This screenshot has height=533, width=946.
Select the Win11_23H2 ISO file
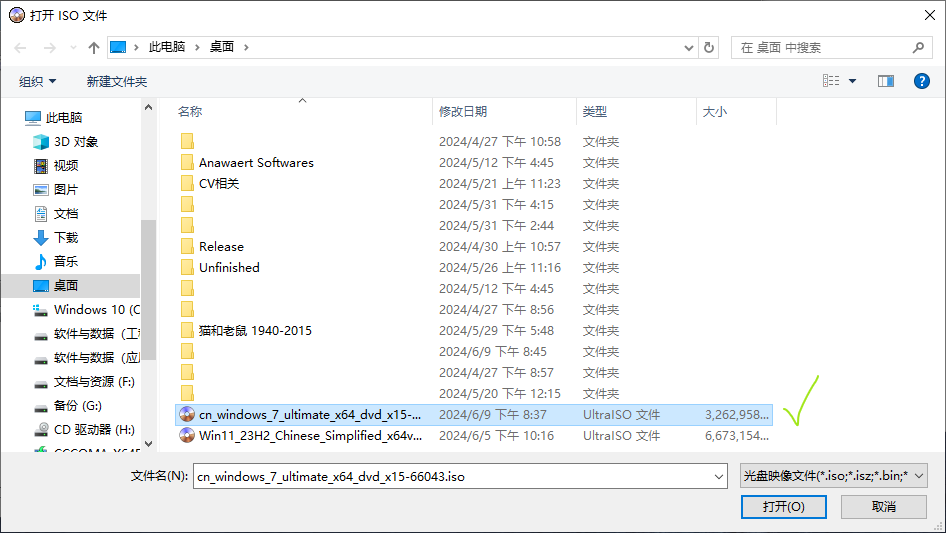click(x=309, y=436)
